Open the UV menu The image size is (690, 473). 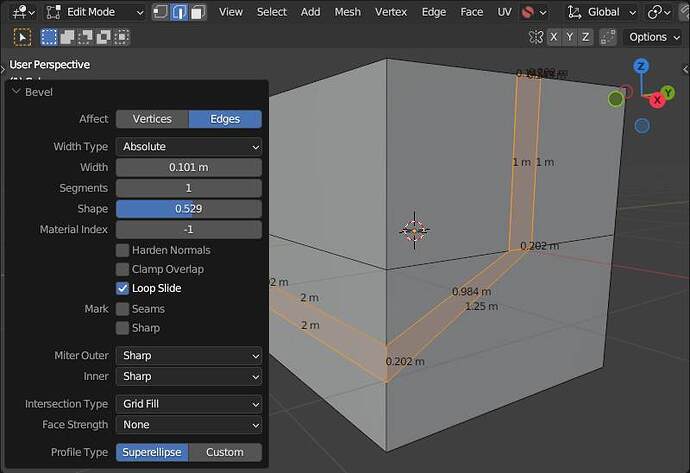pos(504,12)
